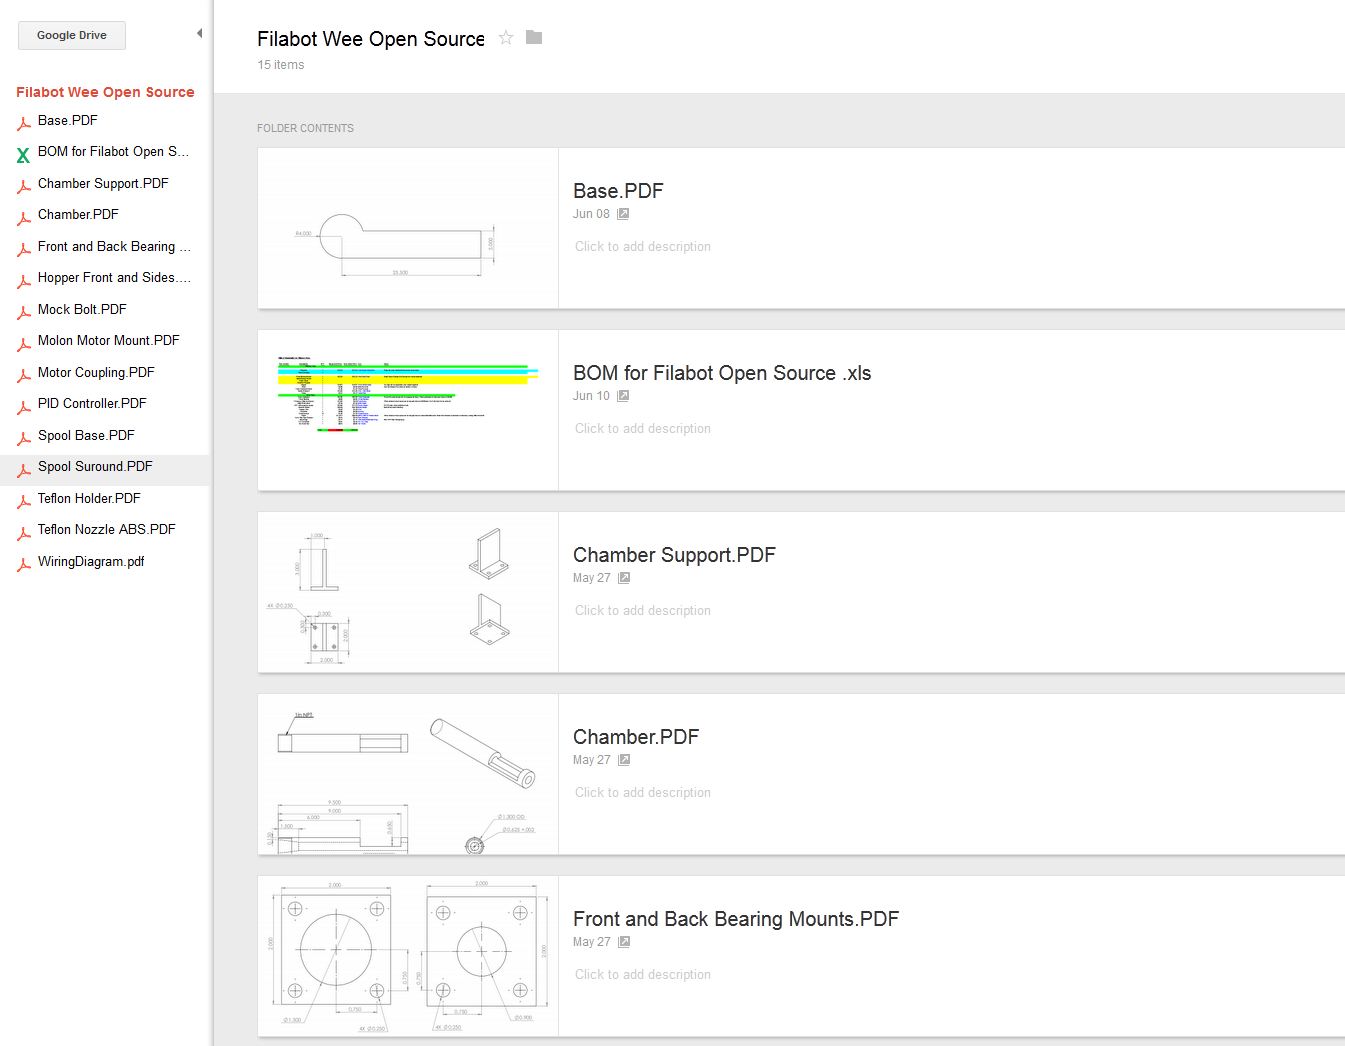This screenshot has width=1345, height=1046.
Task: Open the Base.PDF drawing thumbnail
Action: (x=408, y=228)
